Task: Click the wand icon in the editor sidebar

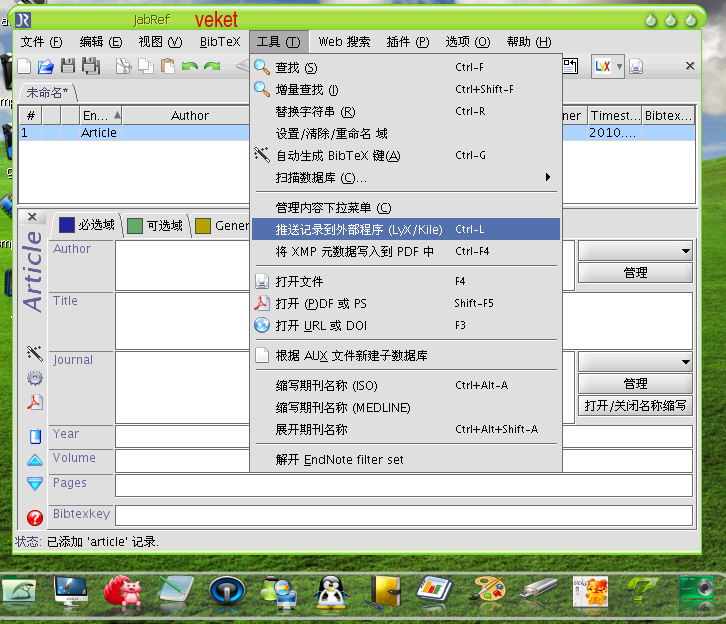Action: [x=35, y=353]
